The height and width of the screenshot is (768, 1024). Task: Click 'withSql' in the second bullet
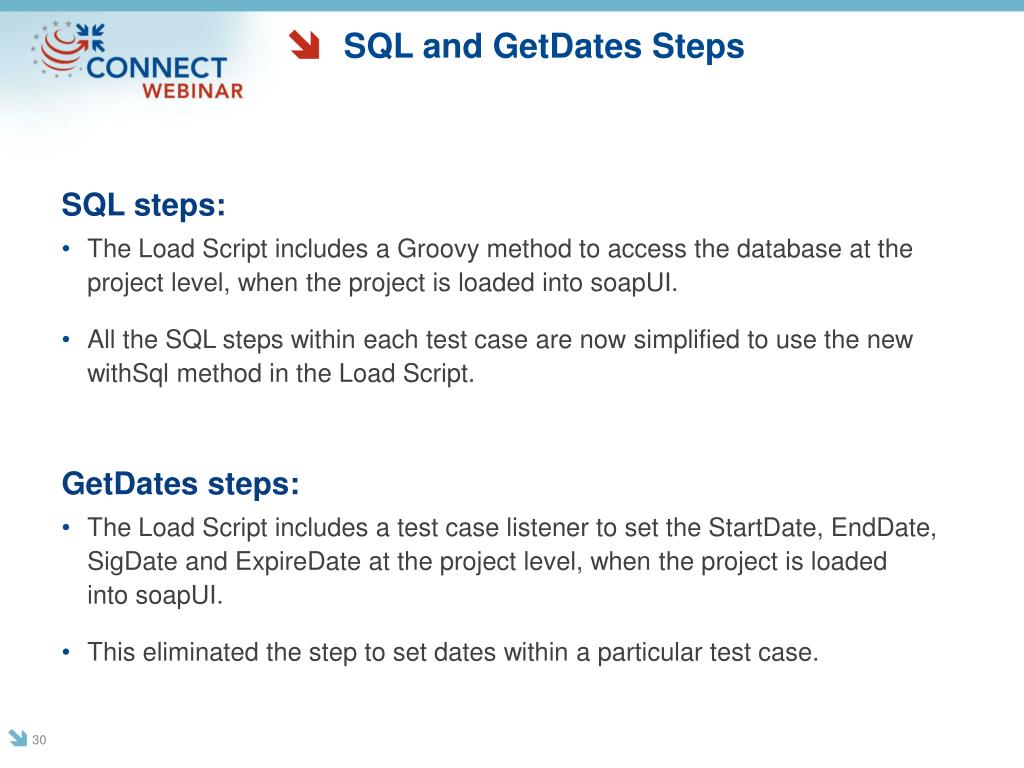[x=128, y=374]
